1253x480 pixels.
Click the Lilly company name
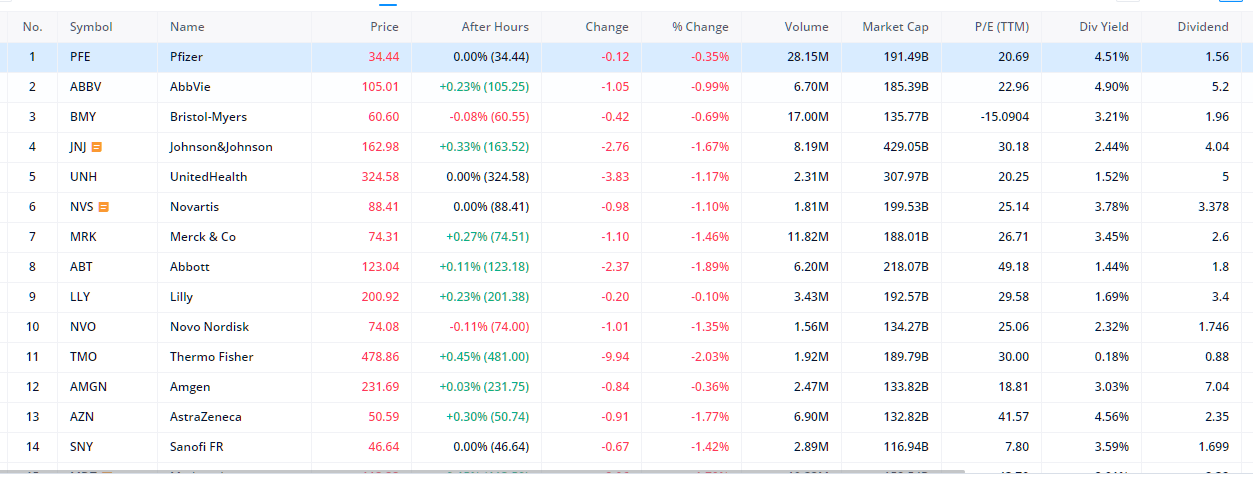pyautogui.click(x=181, y=297)
